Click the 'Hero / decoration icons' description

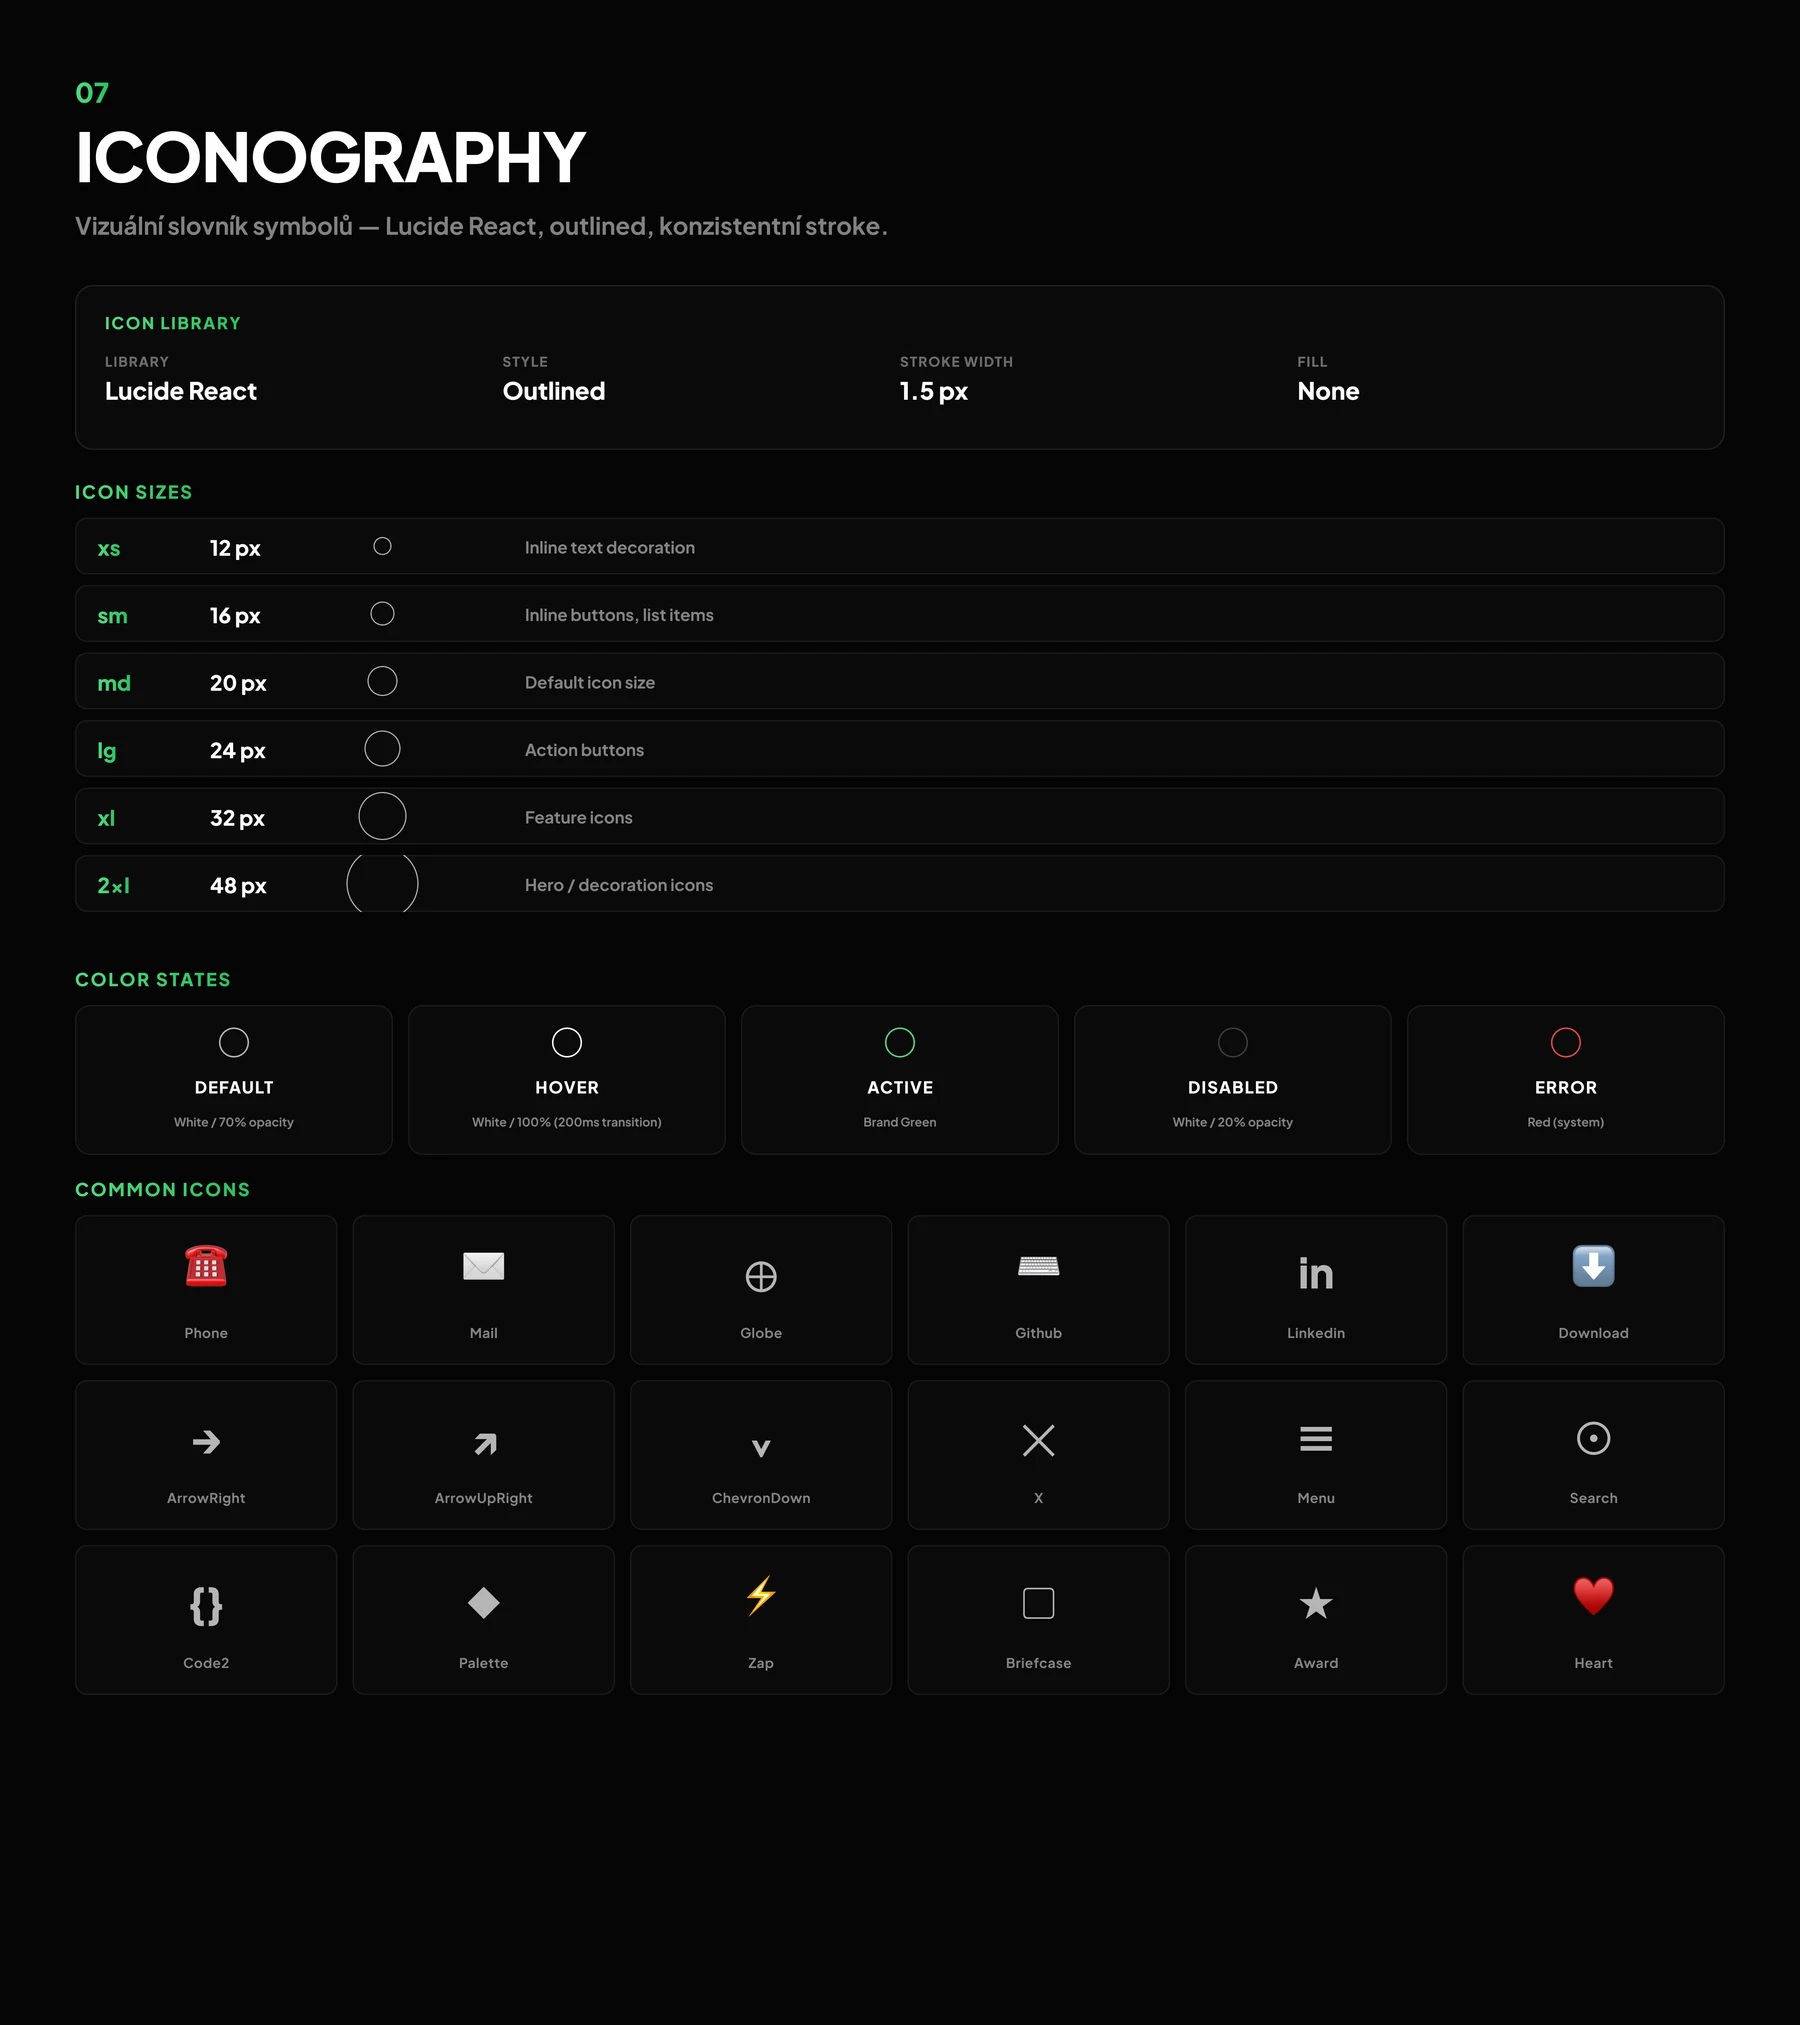(x=619, y=885)
